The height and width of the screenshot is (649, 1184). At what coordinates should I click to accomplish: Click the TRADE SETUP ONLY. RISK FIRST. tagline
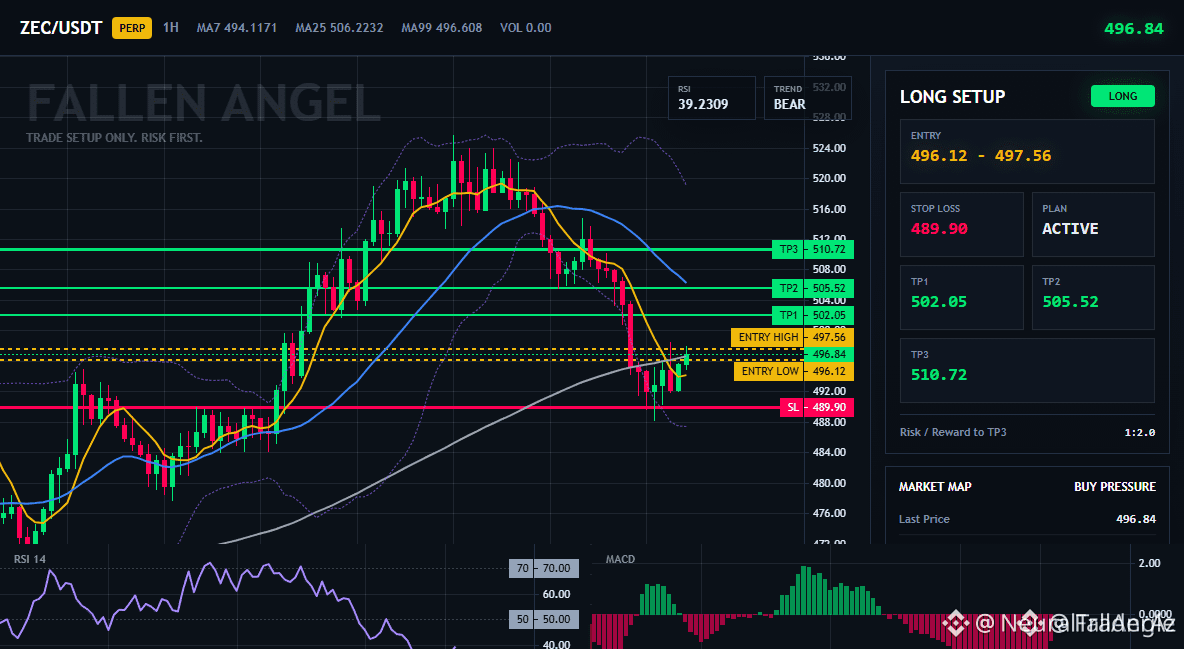tap(114, 138)
